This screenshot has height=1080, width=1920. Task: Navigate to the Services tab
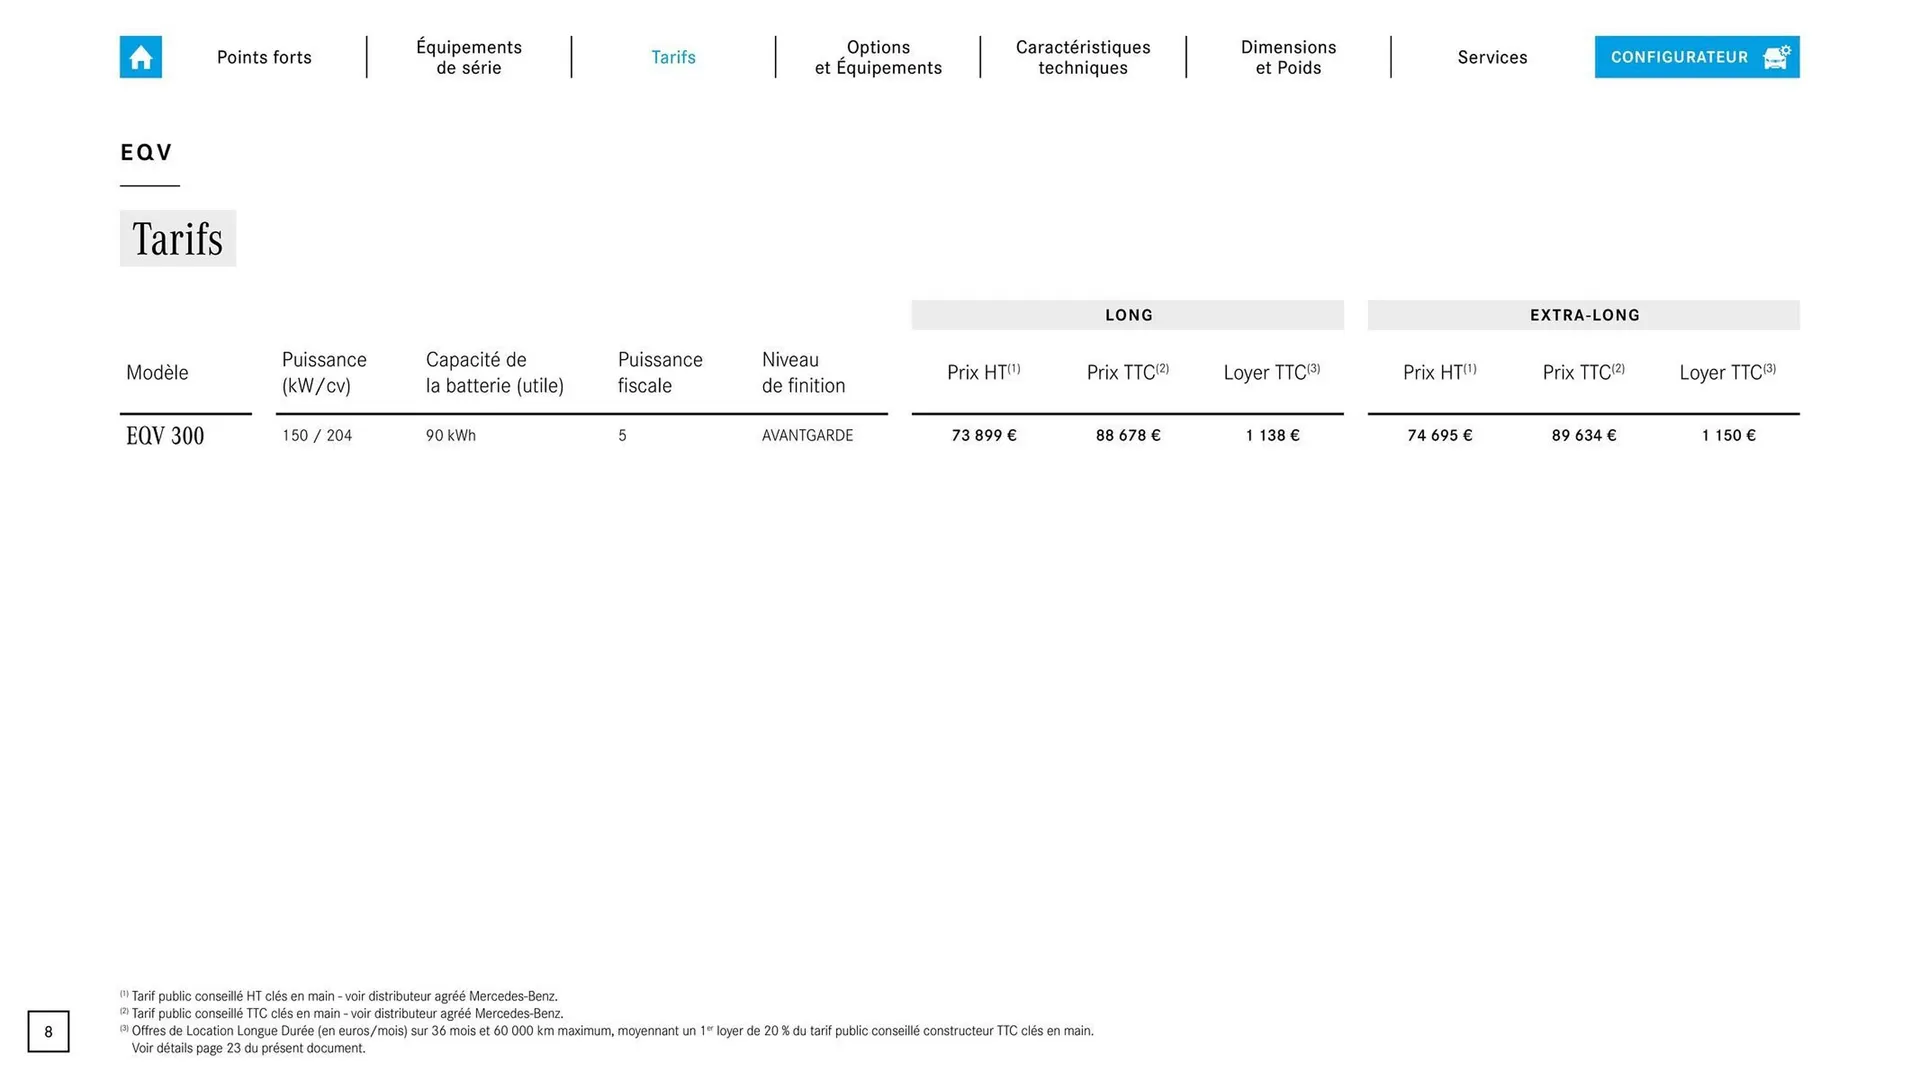pyautogui.click(x=1492, y=57)
